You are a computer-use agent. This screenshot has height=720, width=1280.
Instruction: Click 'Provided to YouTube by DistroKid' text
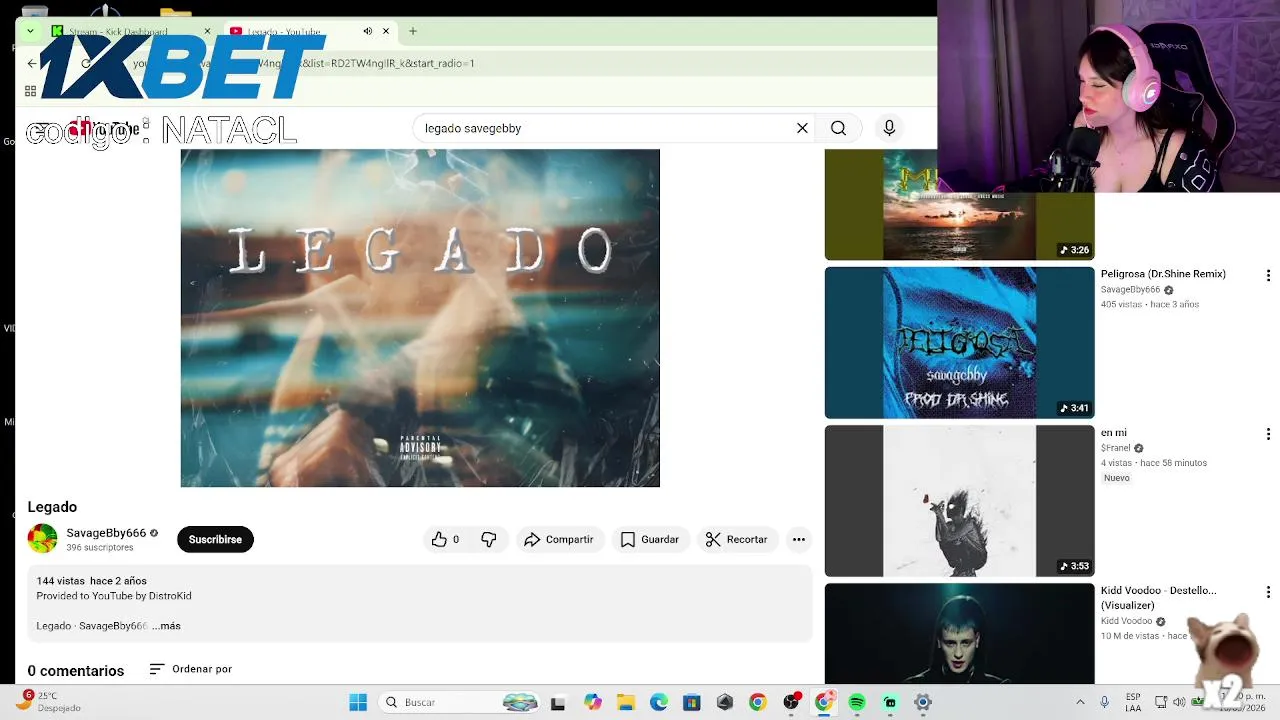tap(114, 596)
